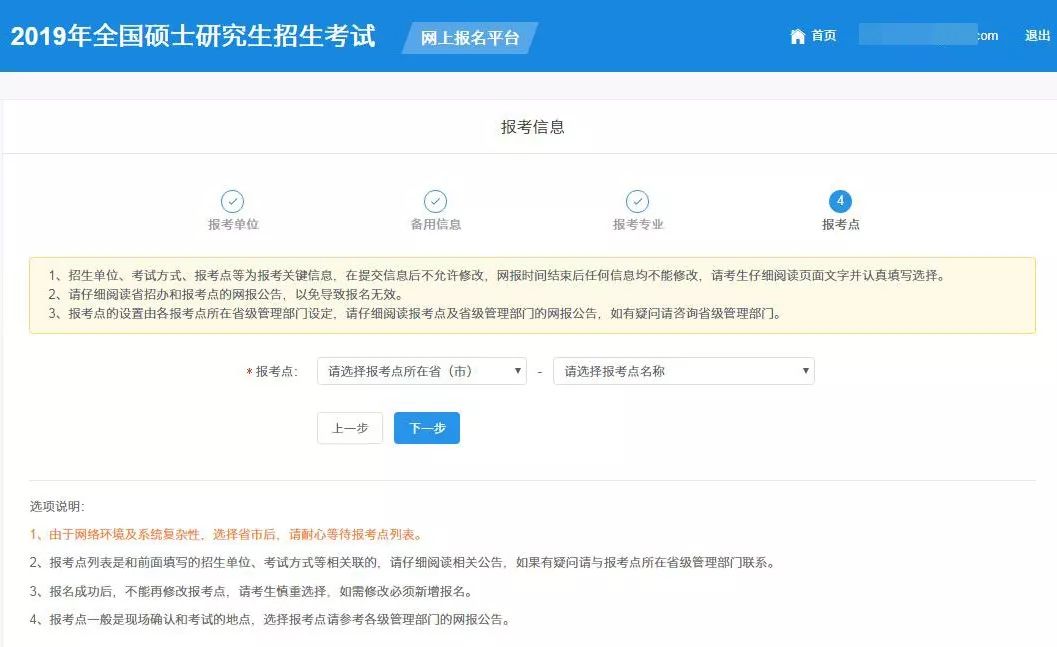Click the 2019年全国硕士研究生招生考试 site title
This screenshot has width=1057, height=647.
tap(193, 37)
